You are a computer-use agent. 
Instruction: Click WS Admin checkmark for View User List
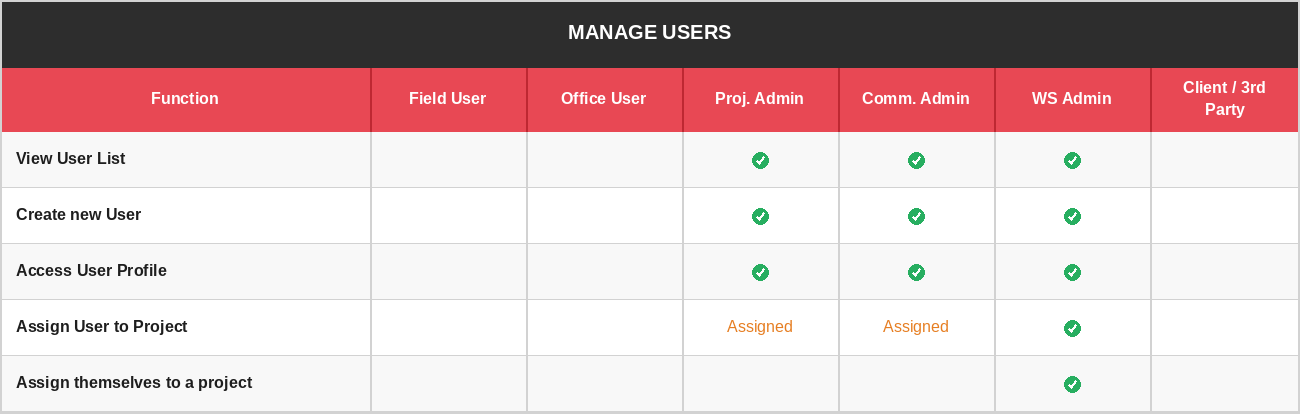(1072, 160)
